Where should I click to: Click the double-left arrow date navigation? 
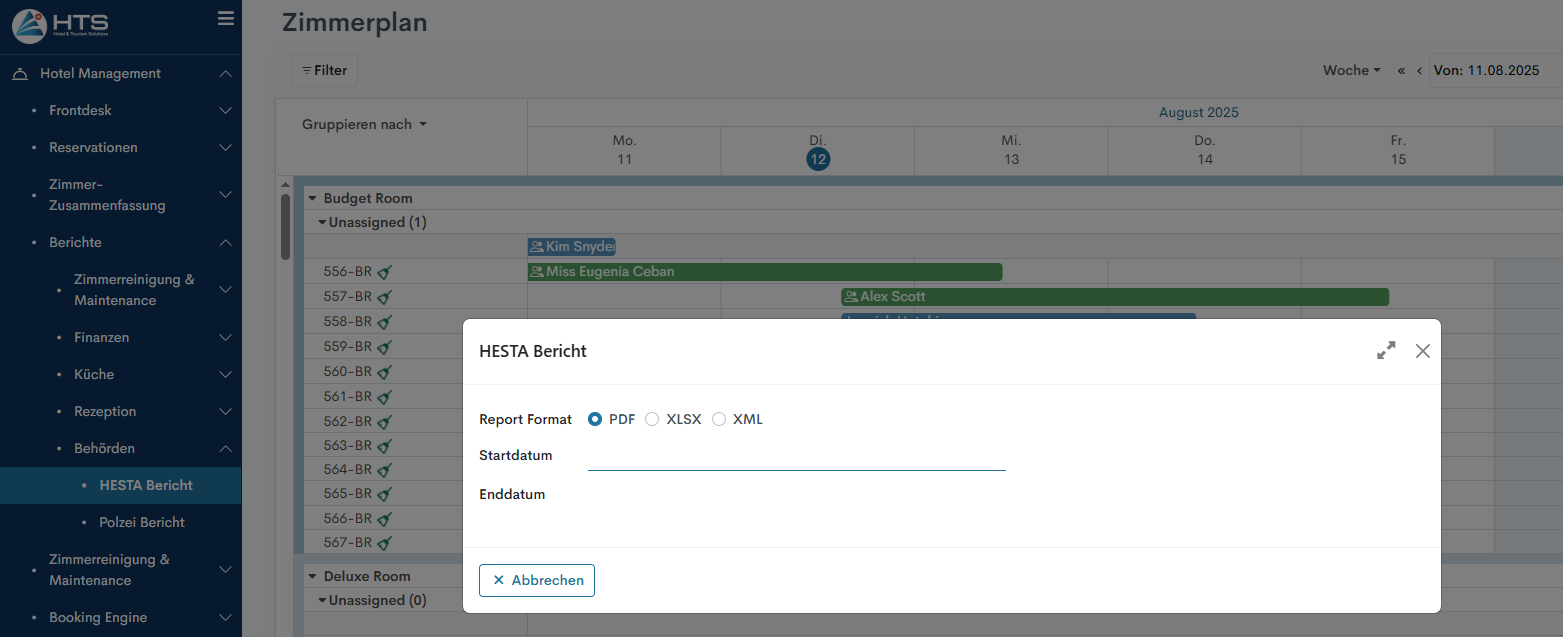click(x=1401, y=71)
